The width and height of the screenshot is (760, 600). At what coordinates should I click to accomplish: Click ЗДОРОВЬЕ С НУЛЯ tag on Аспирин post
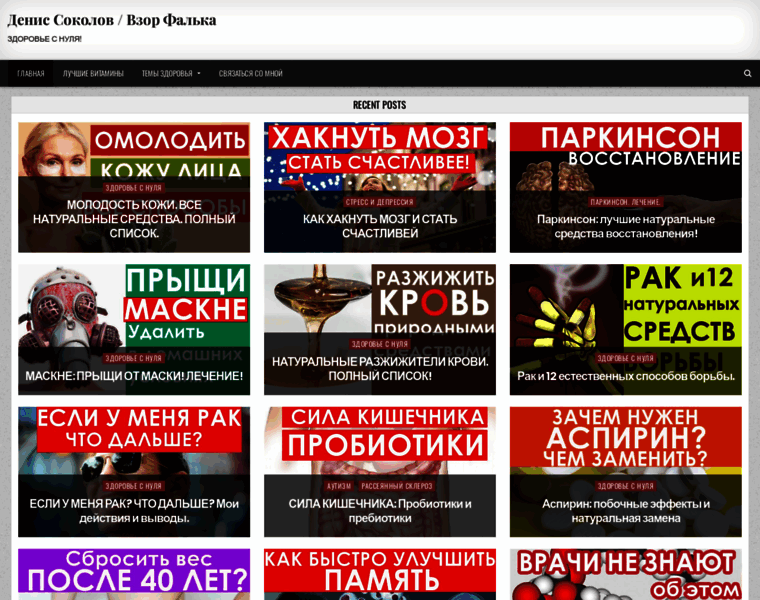625,486
